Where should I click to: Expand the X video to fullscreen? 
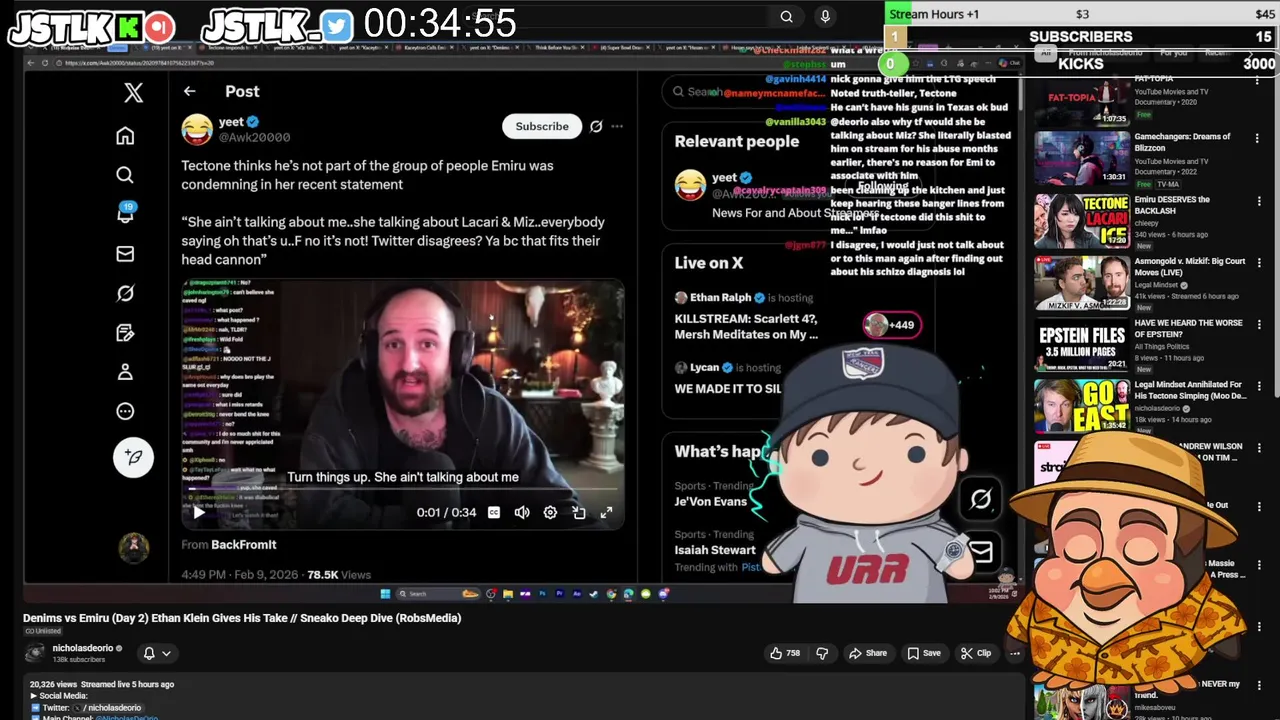pos(606,512)
